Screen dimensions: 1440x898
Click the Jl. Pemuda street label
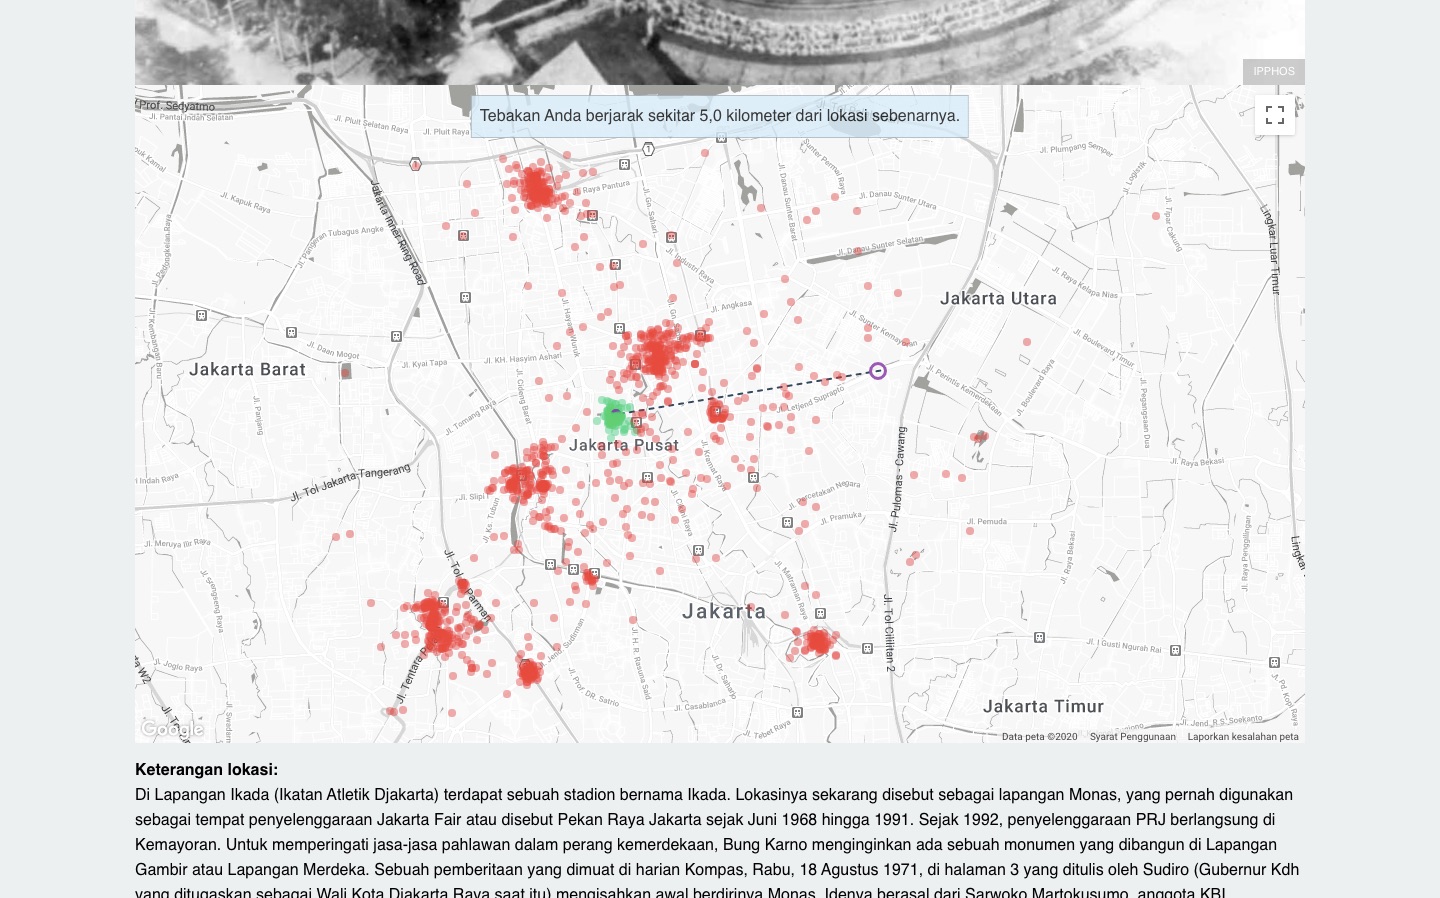coord(987,522)
